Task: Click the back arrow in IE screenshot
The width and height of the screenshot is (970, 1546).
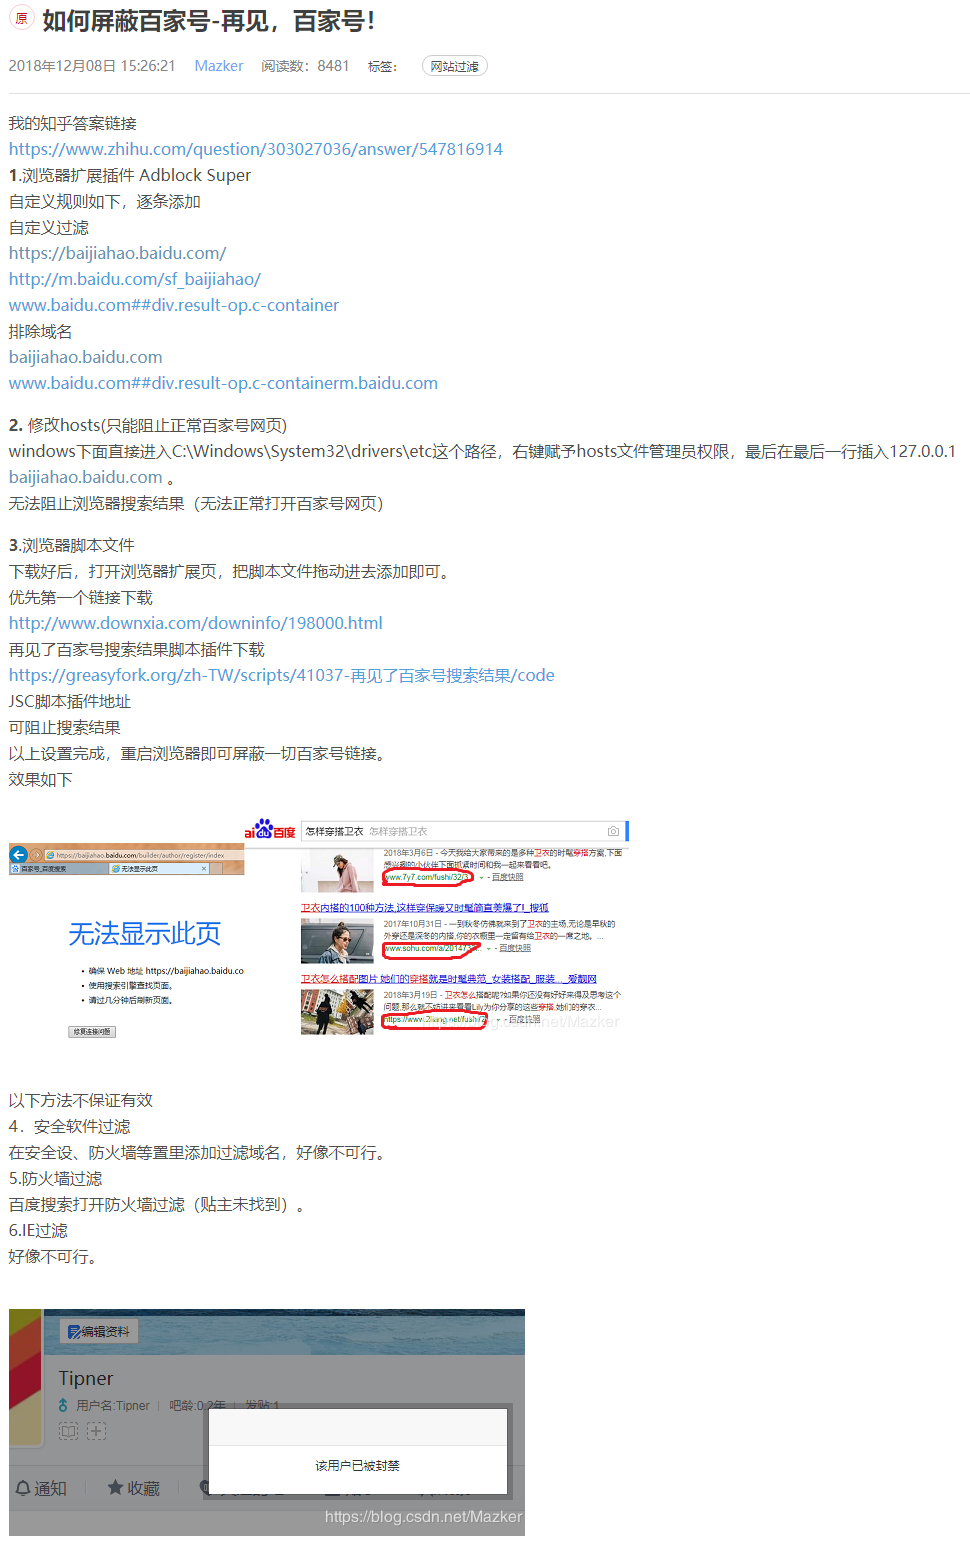Action: tap(18, 854)
